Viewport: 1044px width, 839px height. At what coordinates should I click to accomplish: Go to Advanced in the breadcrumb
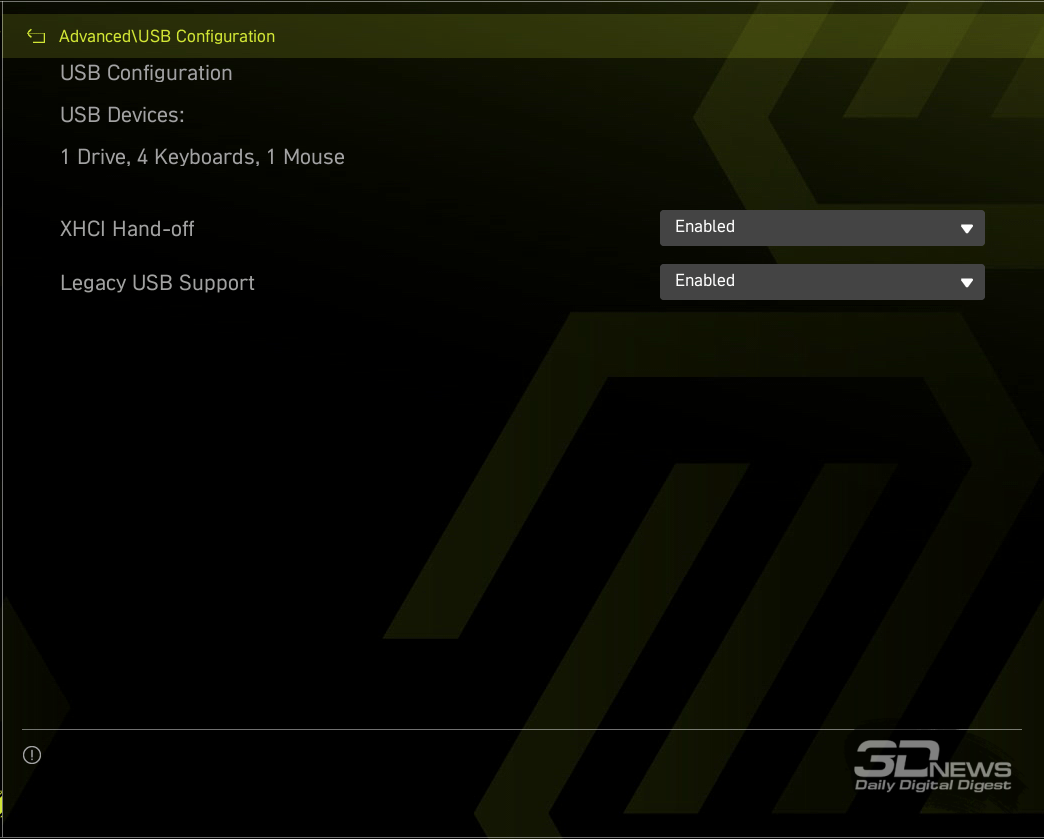click(94, 37)
